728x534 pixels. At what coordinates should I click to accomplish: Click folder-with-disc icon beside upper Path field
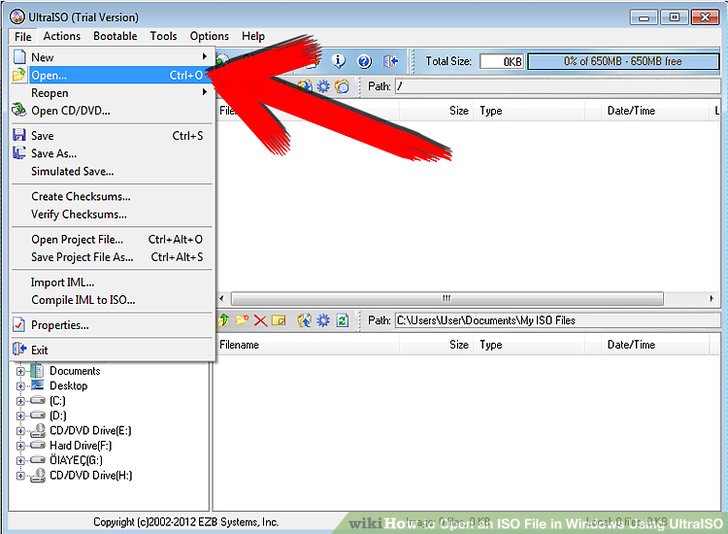(342, 86)
